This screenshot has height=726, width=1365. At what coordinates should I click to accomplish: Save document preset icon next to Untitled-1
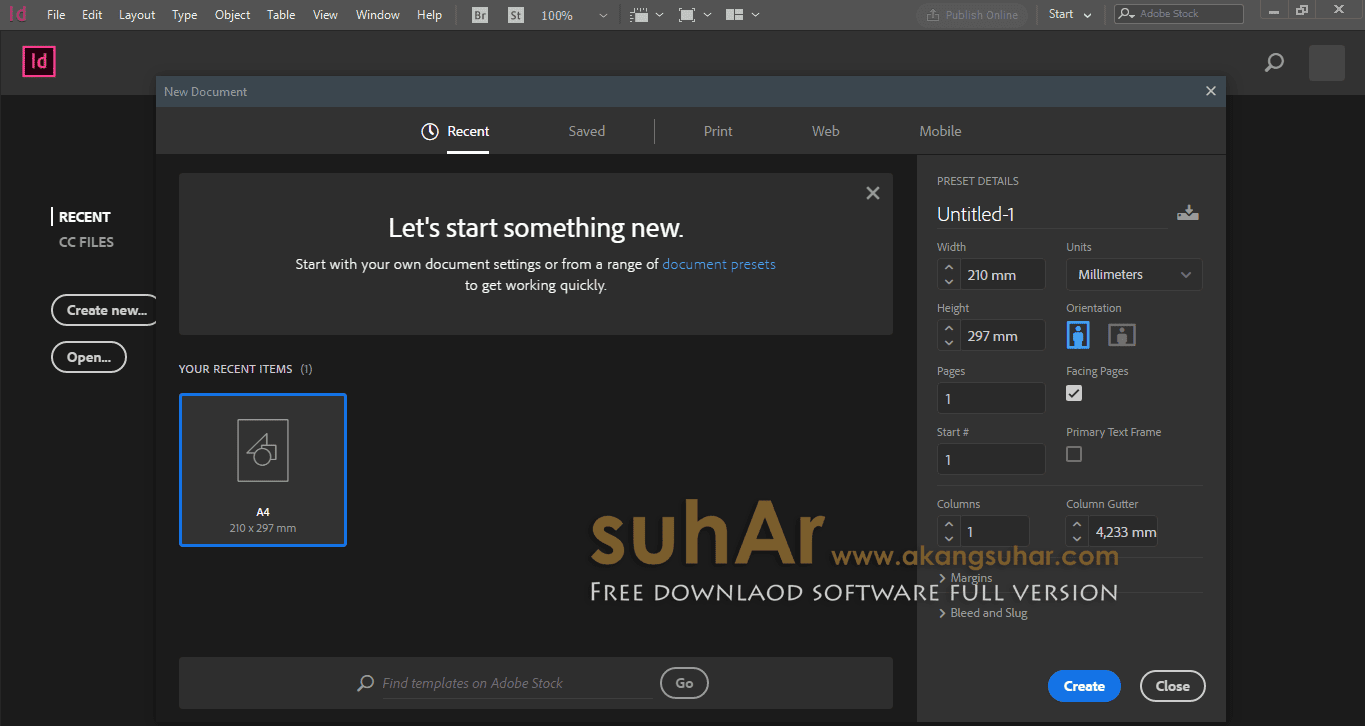[1188, 213]
